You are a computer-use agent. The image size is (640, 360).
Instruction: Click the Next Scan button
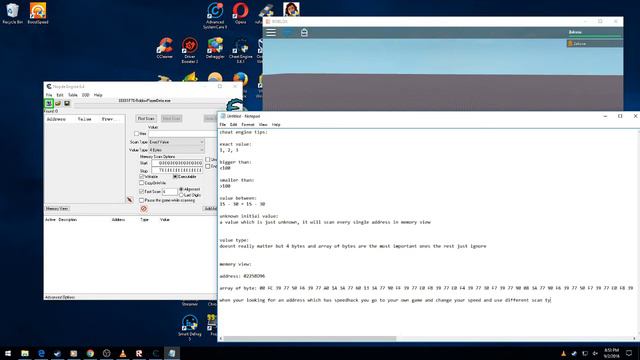pos(171,118)
